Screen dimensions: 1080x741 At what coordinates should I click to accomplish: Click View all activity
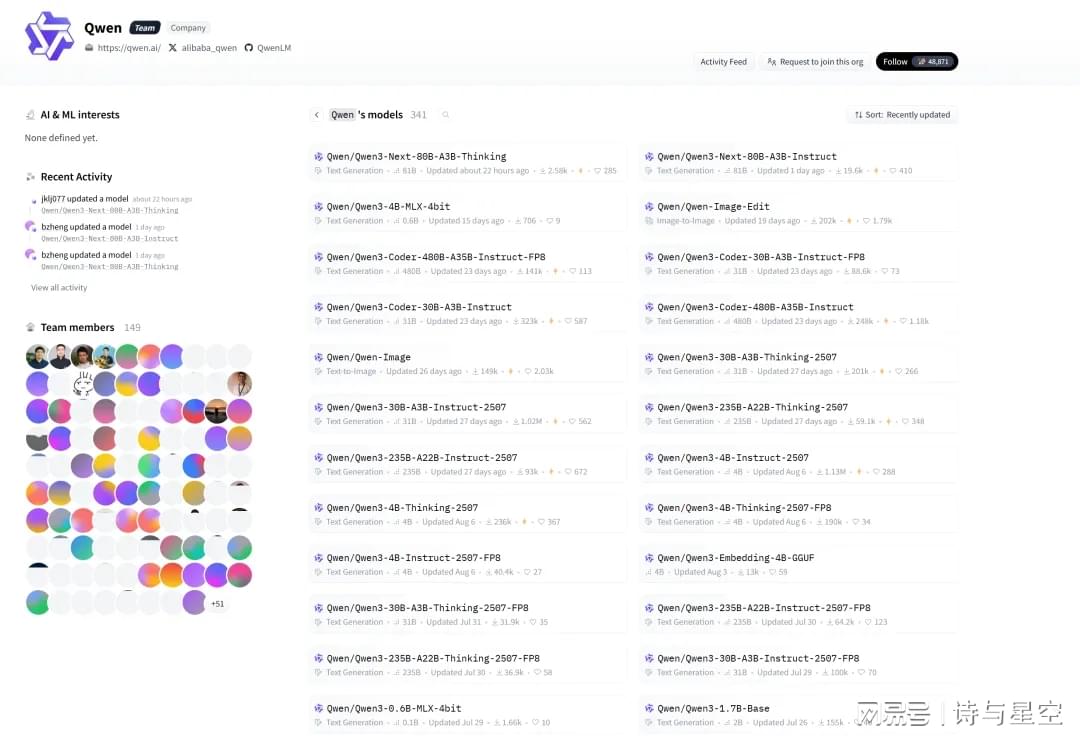click(59, 288)
